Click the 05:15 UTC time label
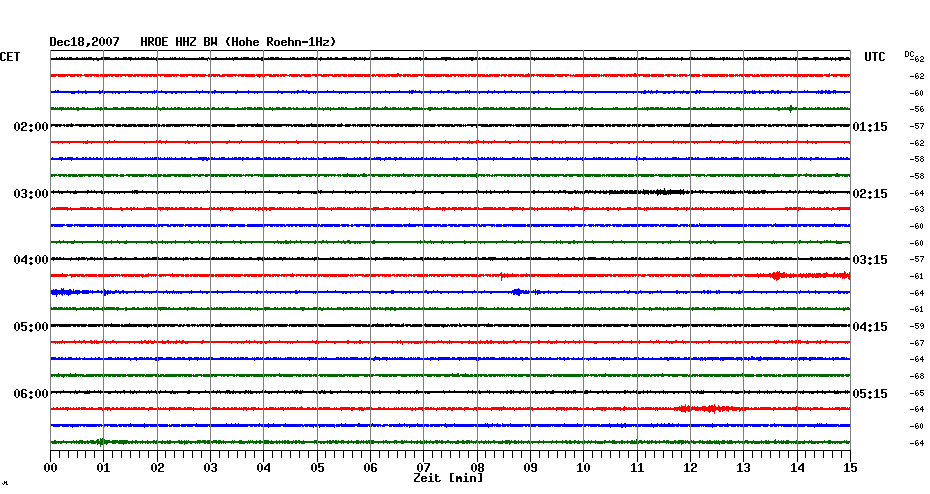 [870, 394]
